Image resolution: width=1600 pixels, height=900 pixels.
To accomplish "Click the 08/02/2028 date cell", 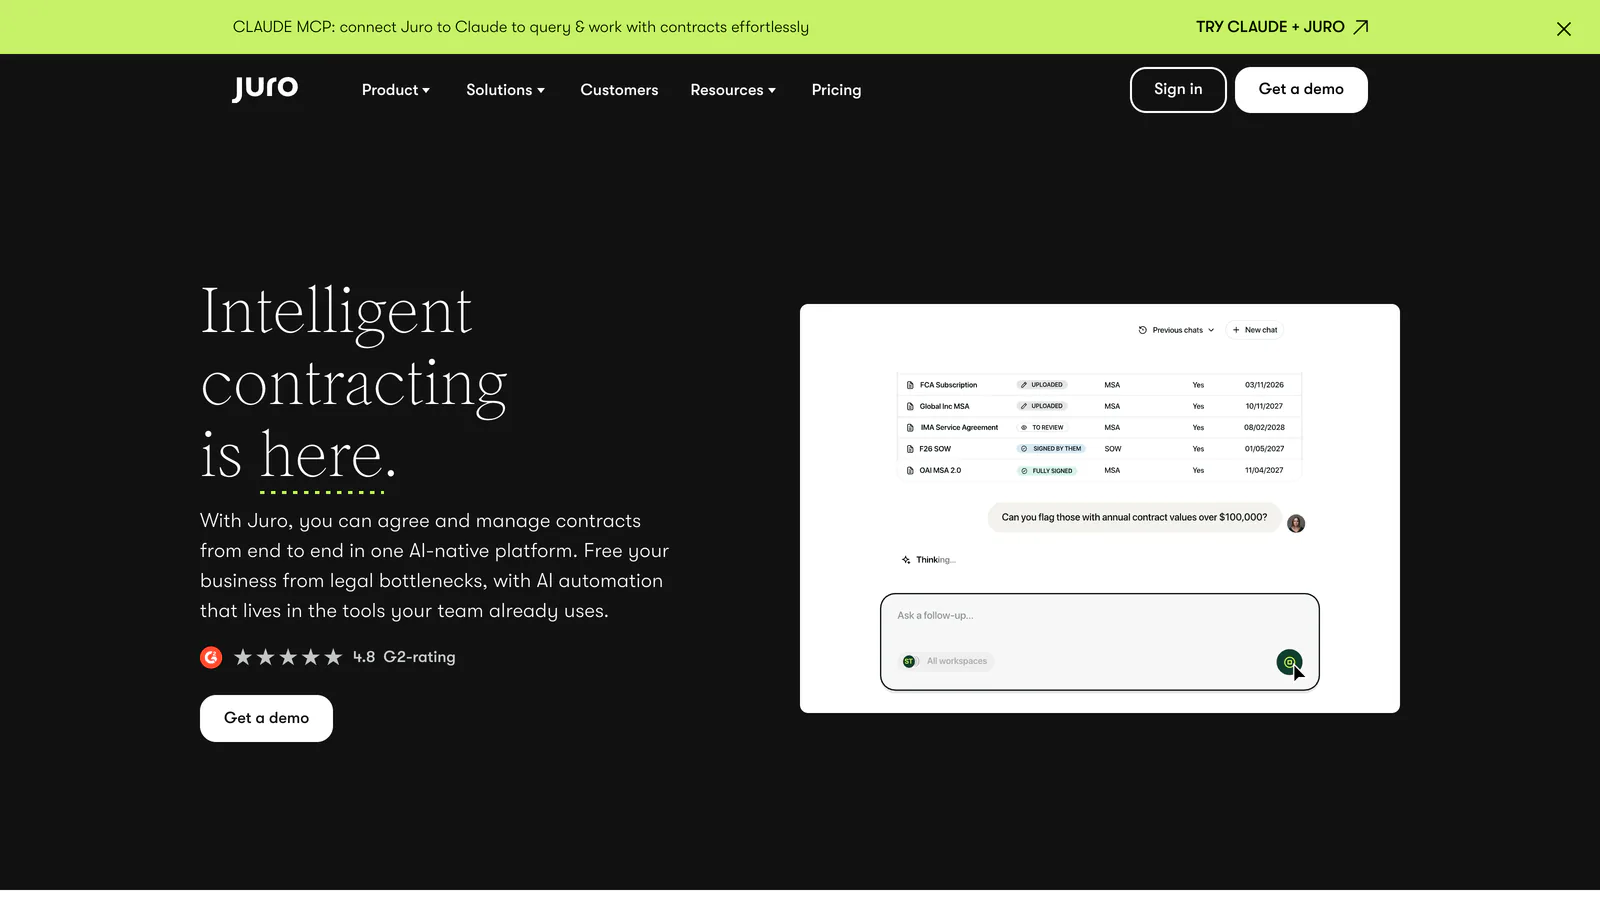I will pyautogui.click(x=1264, y=427).
